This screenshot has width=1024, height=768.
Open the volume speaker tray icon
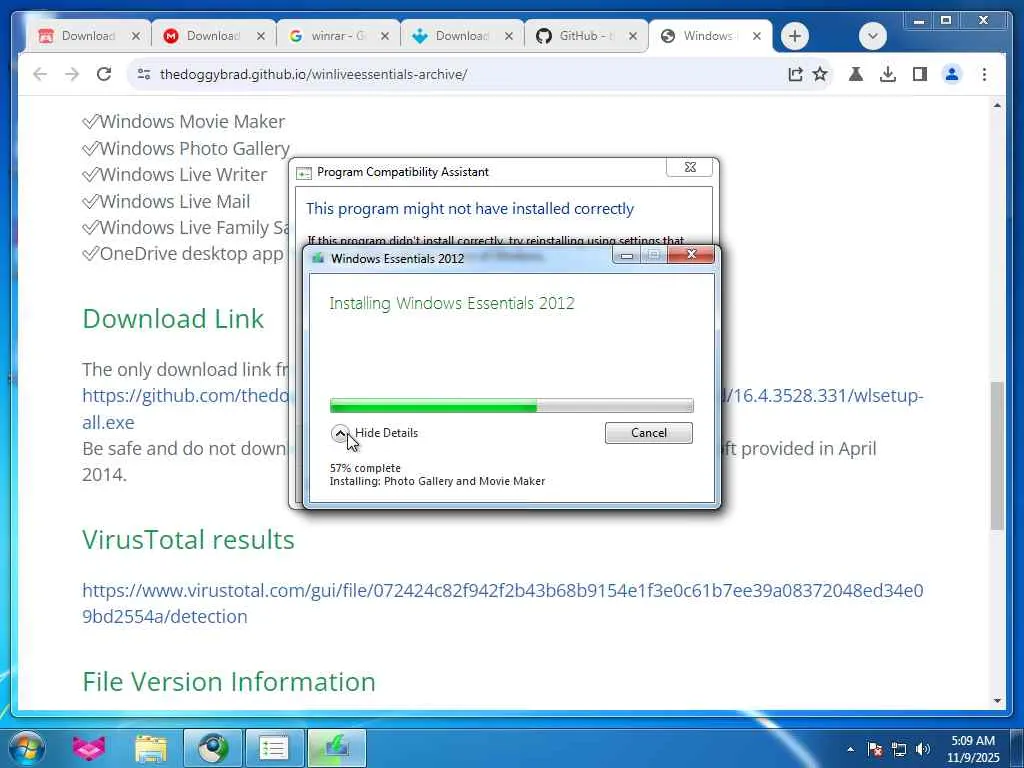point(923,749)
